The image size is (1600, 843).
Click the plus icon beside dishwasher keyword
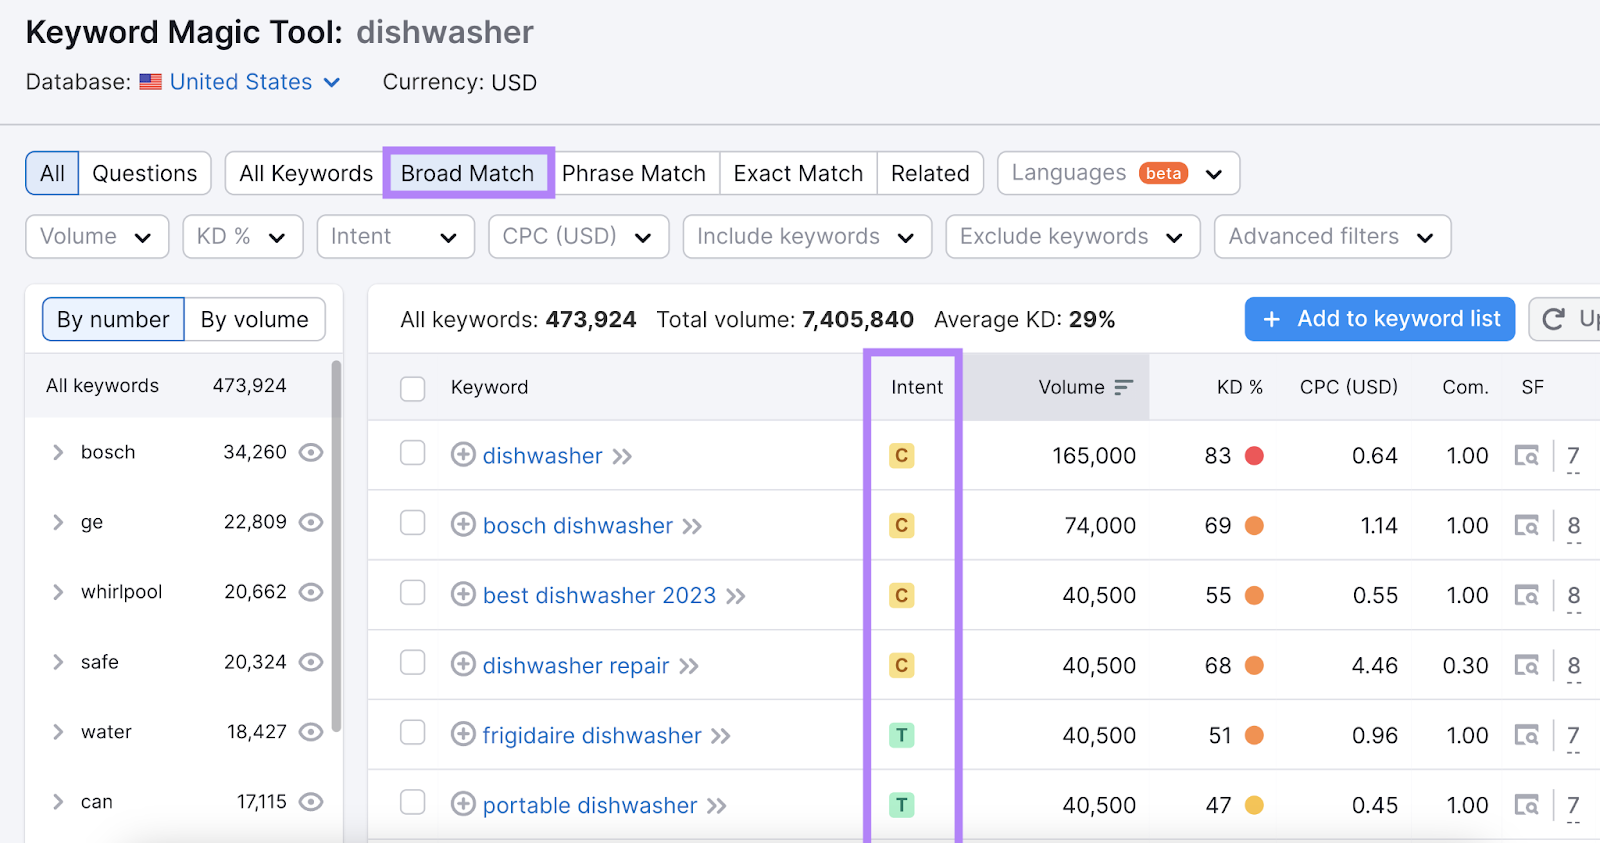tap(462, 455)
